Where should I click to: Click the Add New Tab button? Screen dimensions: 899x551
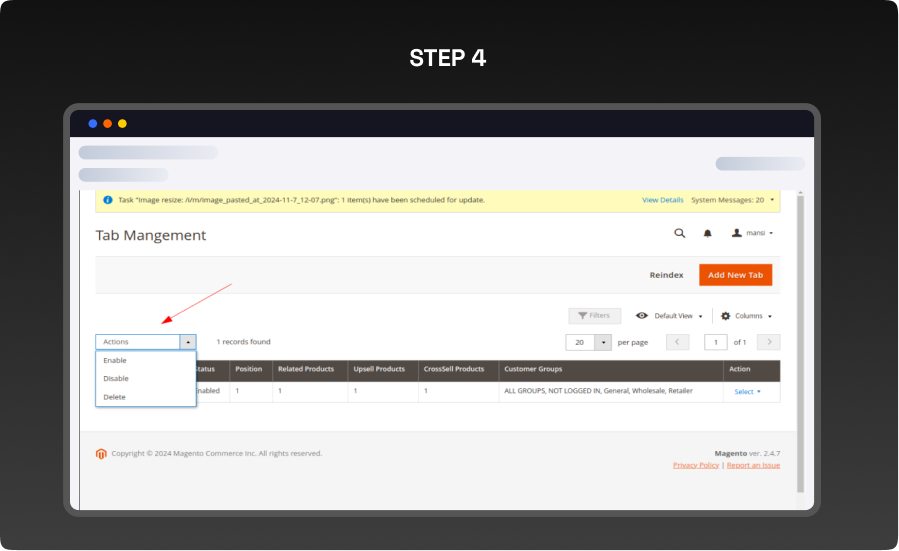tap(735, 275)
